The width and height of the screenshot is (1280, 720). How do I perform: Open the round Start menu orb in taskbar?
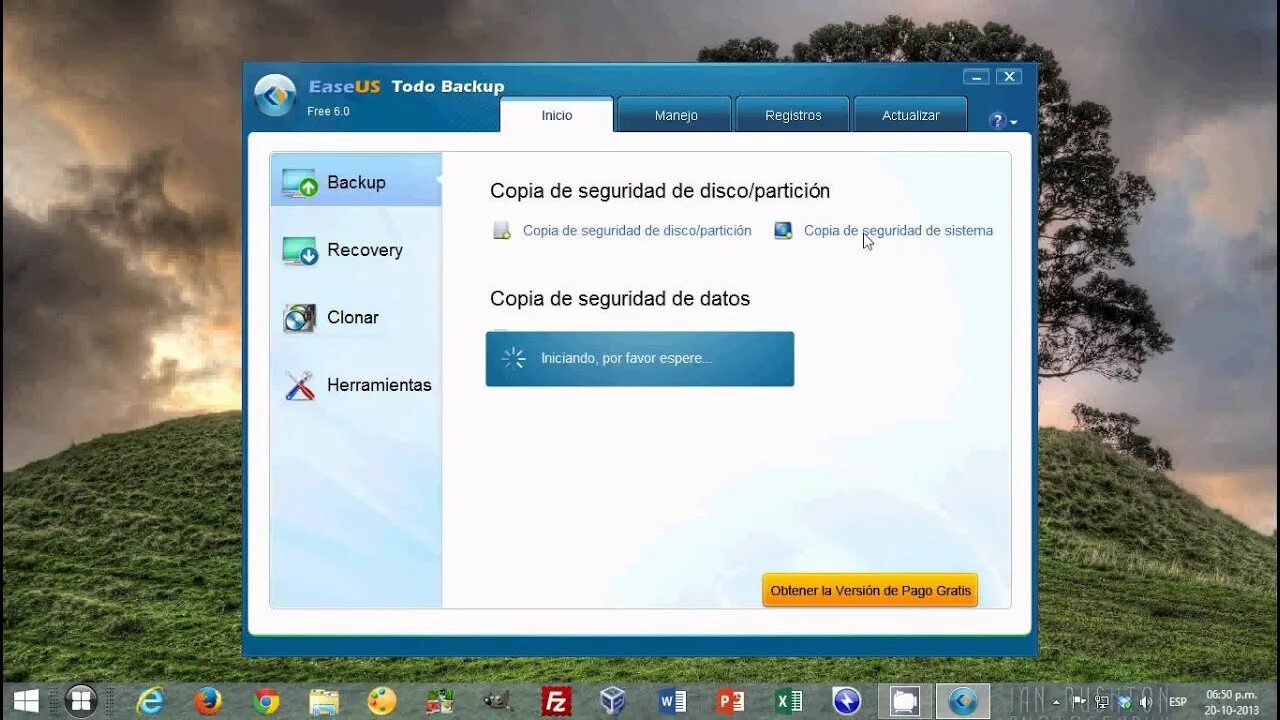click(81, 701)
